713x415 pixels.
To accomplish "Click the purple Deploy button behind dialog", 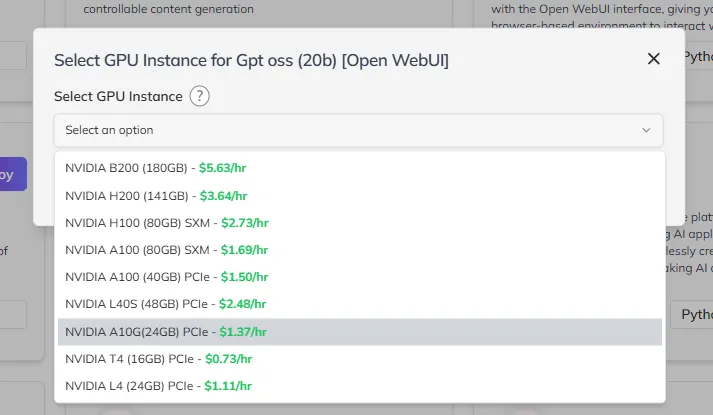I will tap(13, 175).
